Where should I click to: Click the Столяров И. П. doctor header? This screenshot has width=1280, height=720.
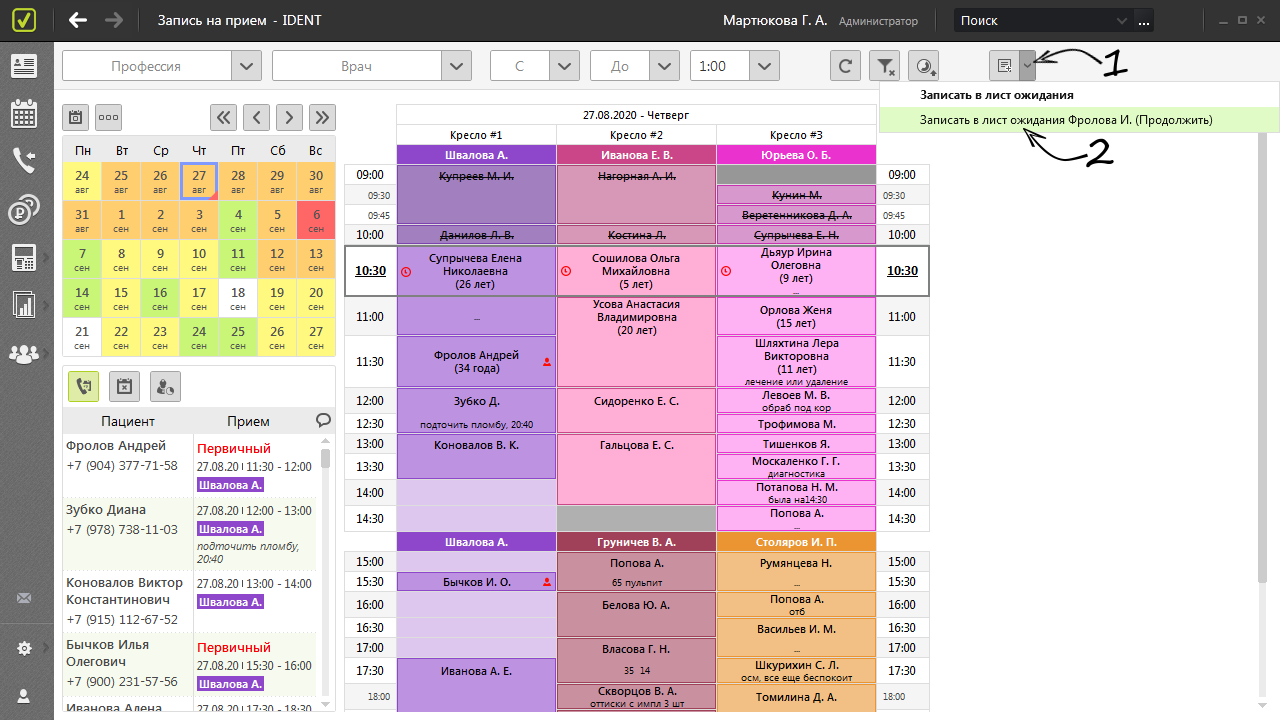tap(796, 541)
